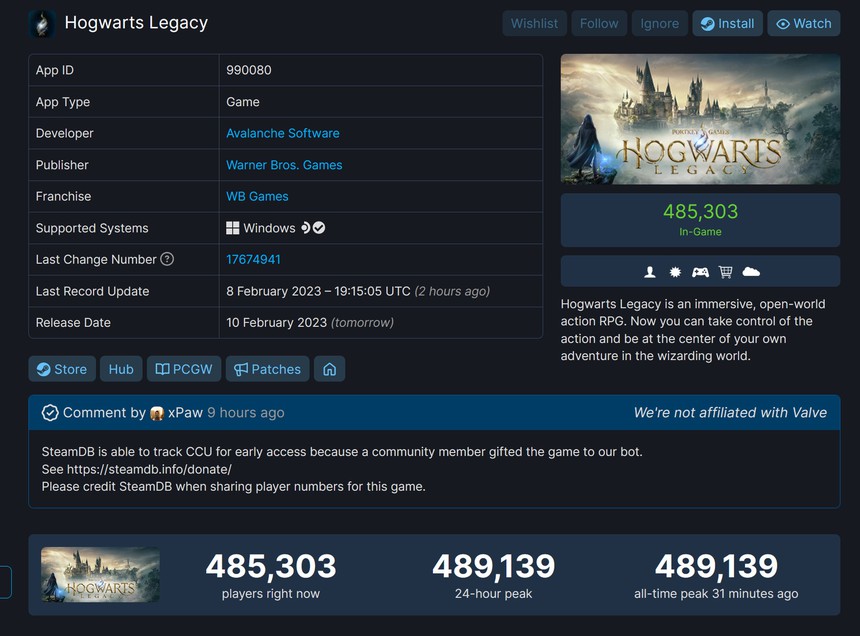Click the controller support gamepad icon
The width and height of the screenshot is (860, 636).
point(700,272)
